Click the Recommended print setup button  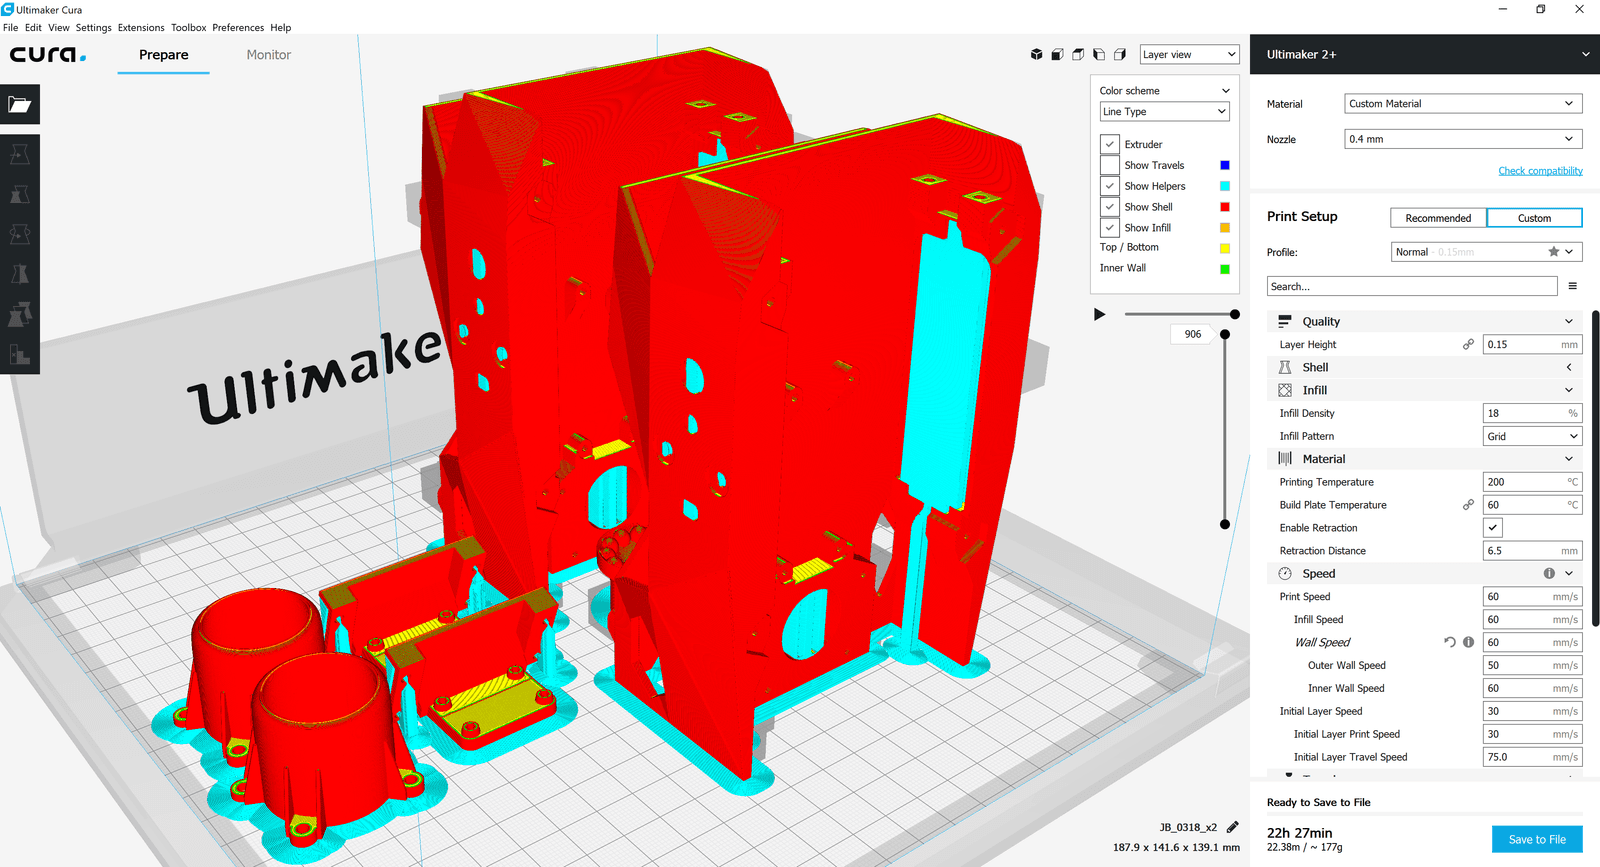[x=1438, y=218]
